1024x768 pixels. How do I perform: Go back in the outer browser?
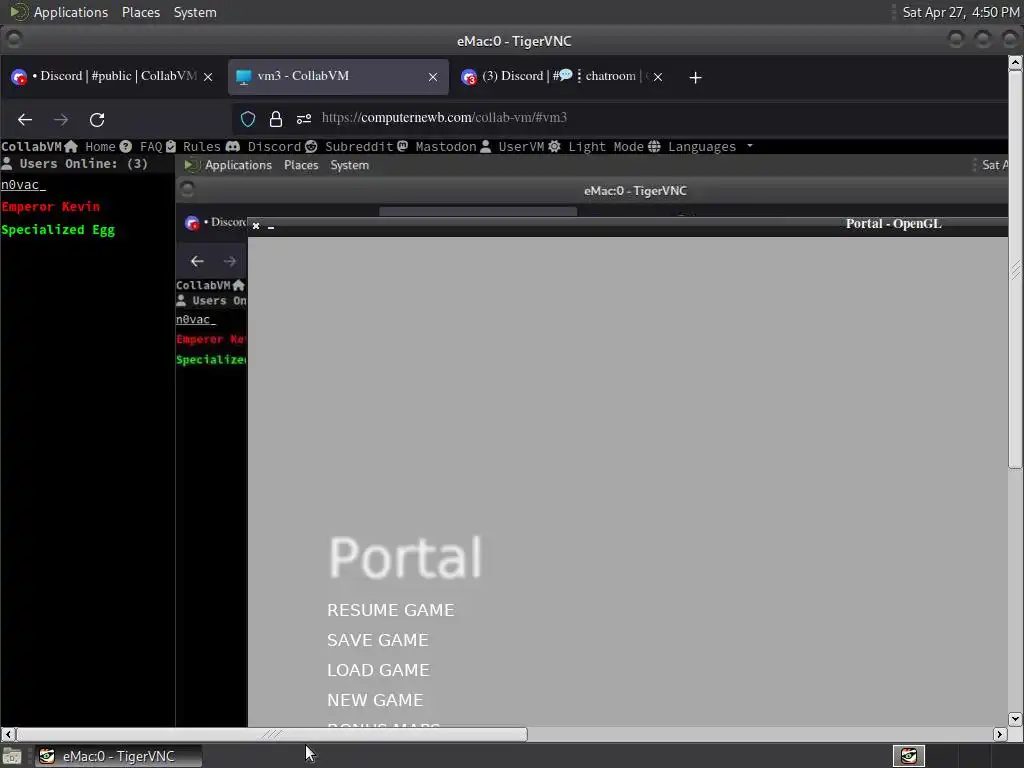click(25, 120)
